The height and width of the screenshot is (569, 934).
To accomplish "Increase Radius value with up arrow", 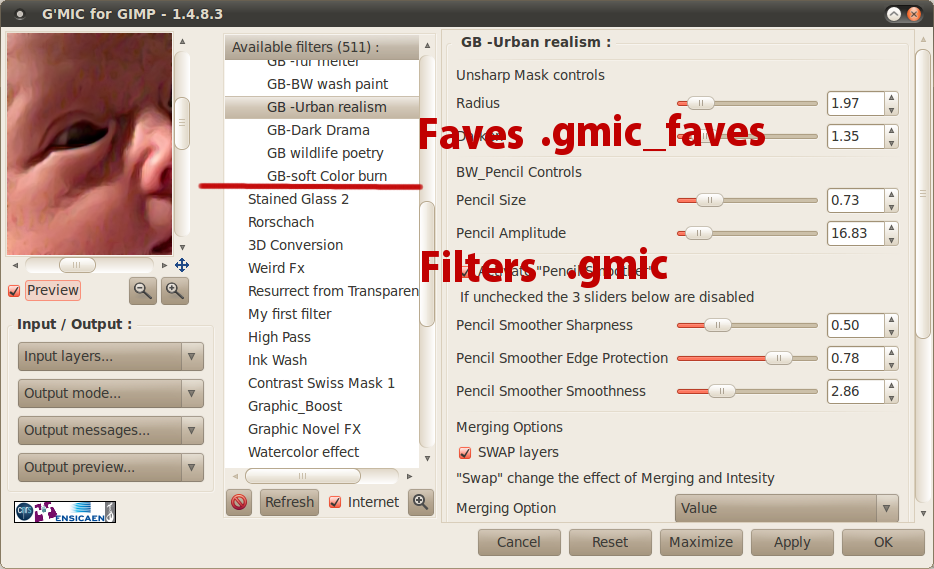I will [891, 98].
